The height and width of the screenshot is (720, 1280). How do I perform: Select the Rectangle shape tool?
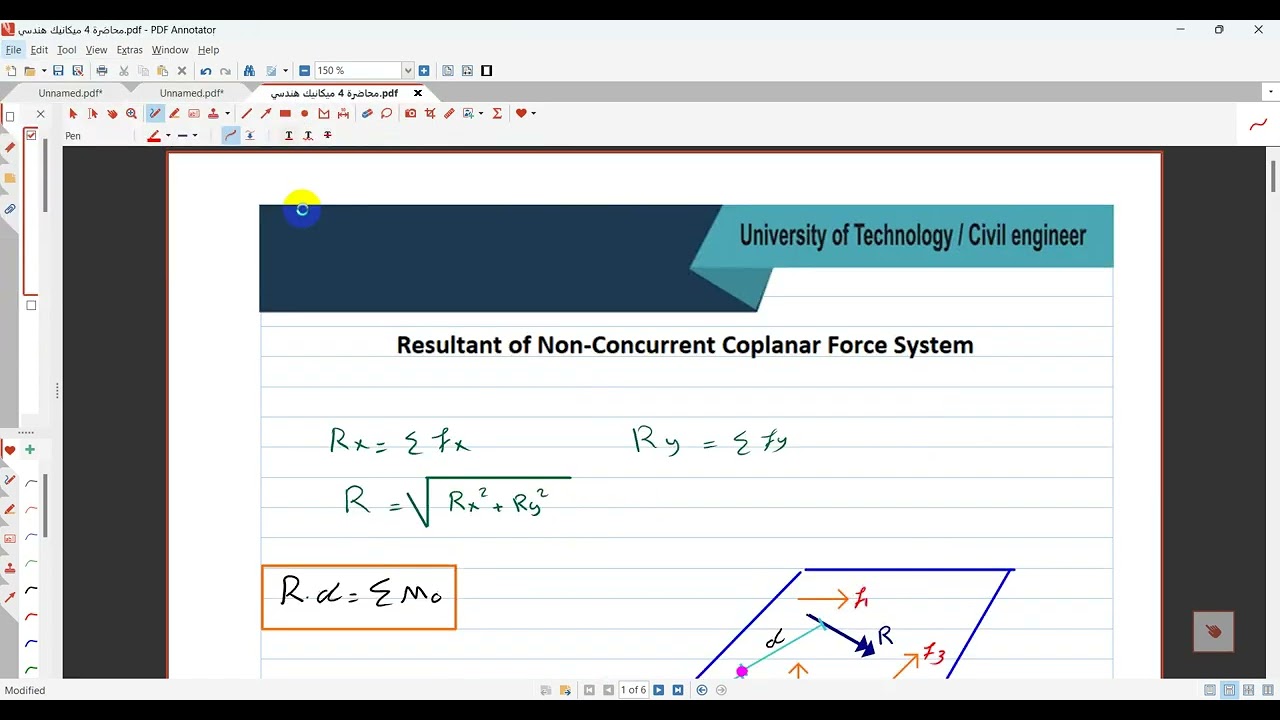[285, 114]
